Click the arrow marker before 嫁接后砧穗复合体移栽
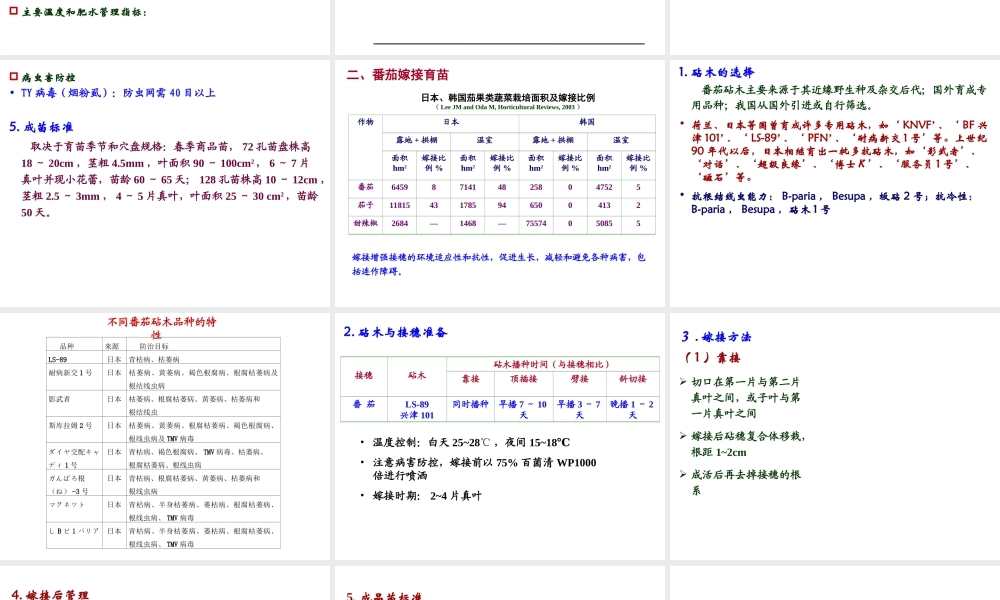The image size is (1000, 600). 683,435
